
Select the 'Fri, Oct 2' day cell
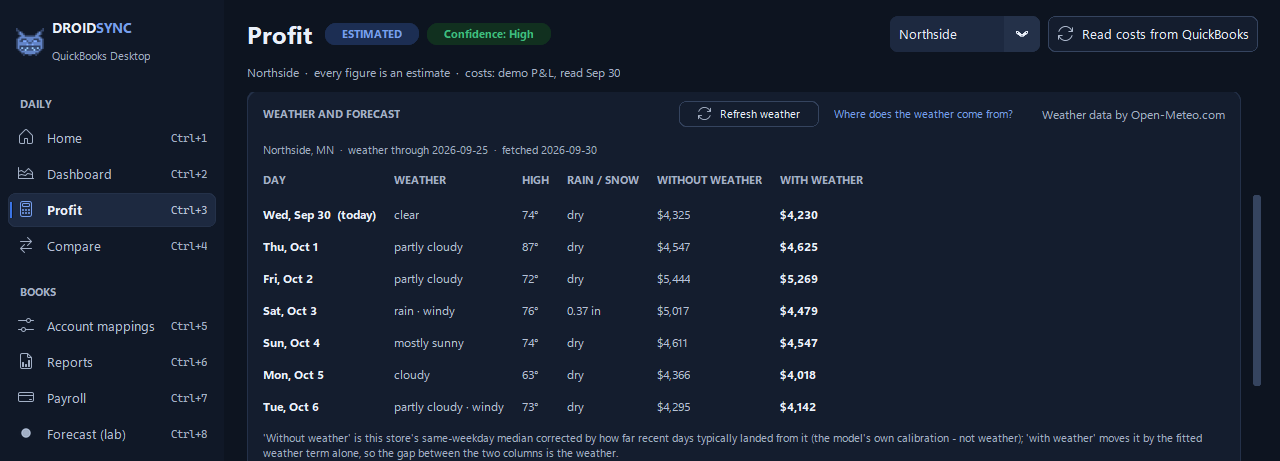[288, 279]
